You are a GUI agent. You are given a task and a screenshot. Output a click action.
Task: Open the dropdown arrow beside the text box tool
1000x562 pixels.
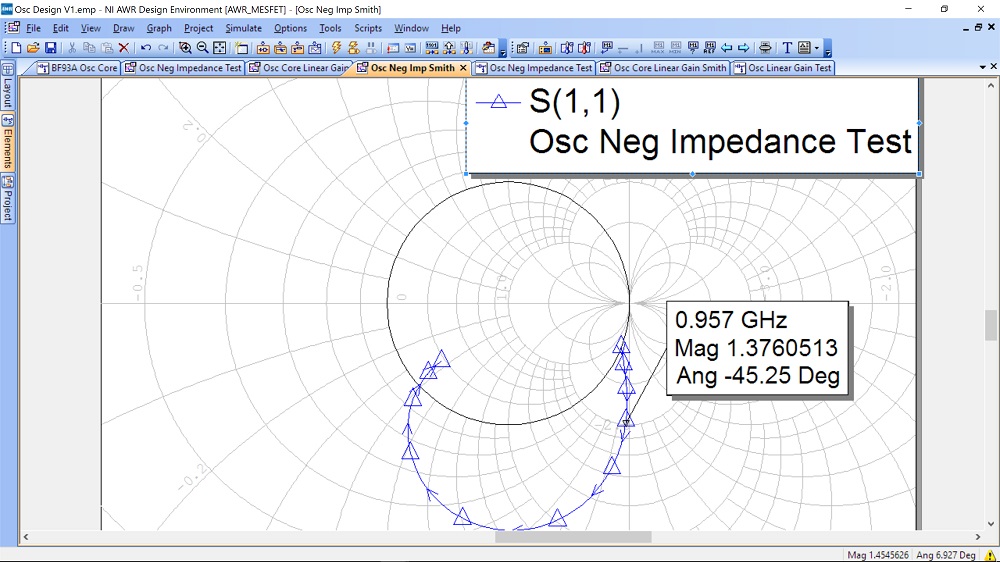point(818,47)
